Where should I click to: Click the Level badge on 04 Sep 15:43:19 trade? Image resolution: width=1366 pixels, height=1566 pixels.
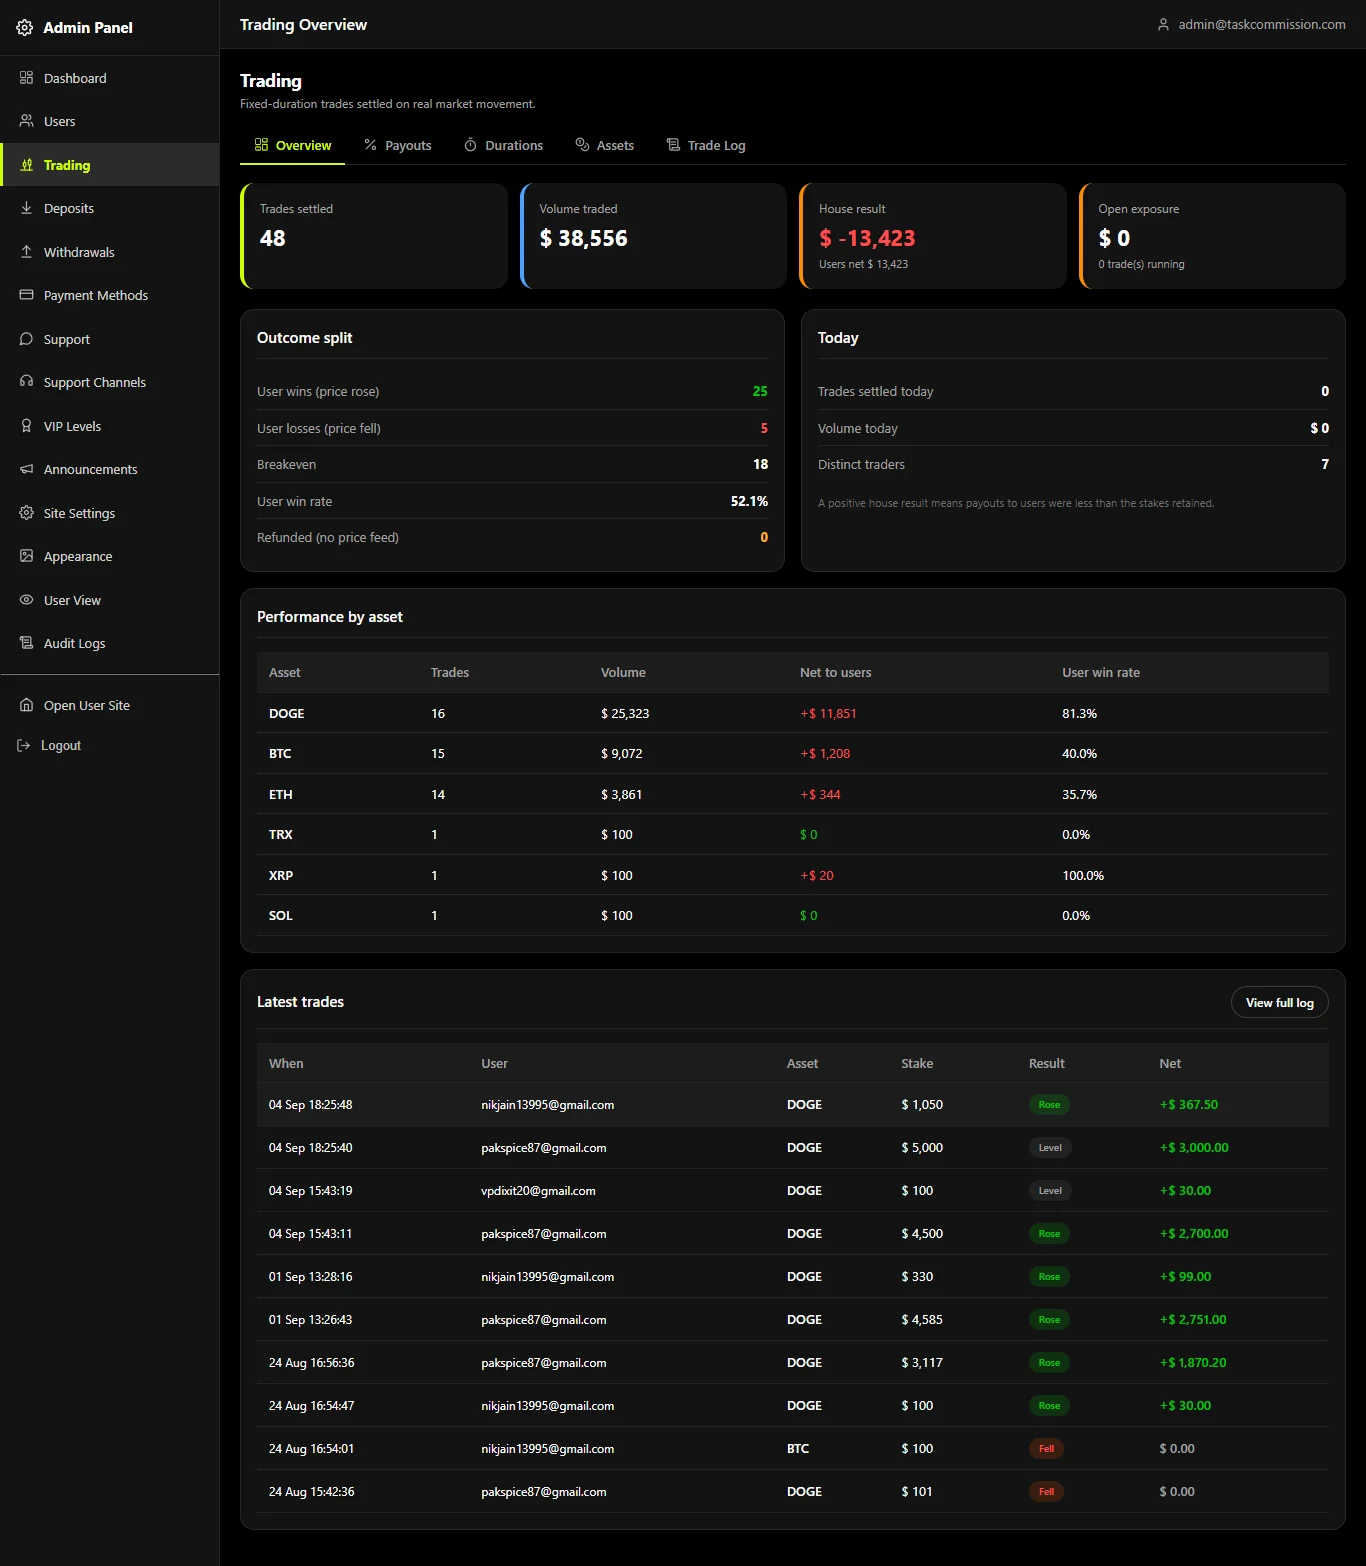[x=1050, y=1191]
